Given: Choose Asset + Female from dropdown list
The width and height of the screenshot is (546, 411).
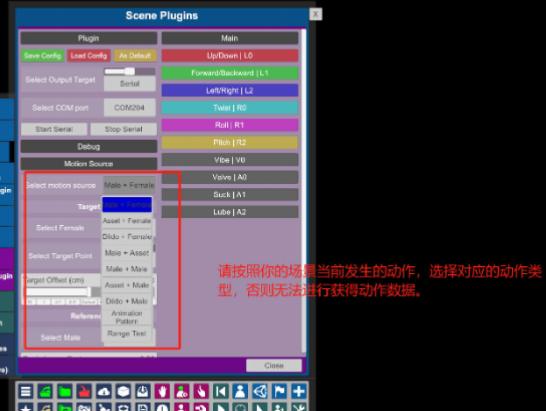Looking at the screenshot, I should pos(127,221).
